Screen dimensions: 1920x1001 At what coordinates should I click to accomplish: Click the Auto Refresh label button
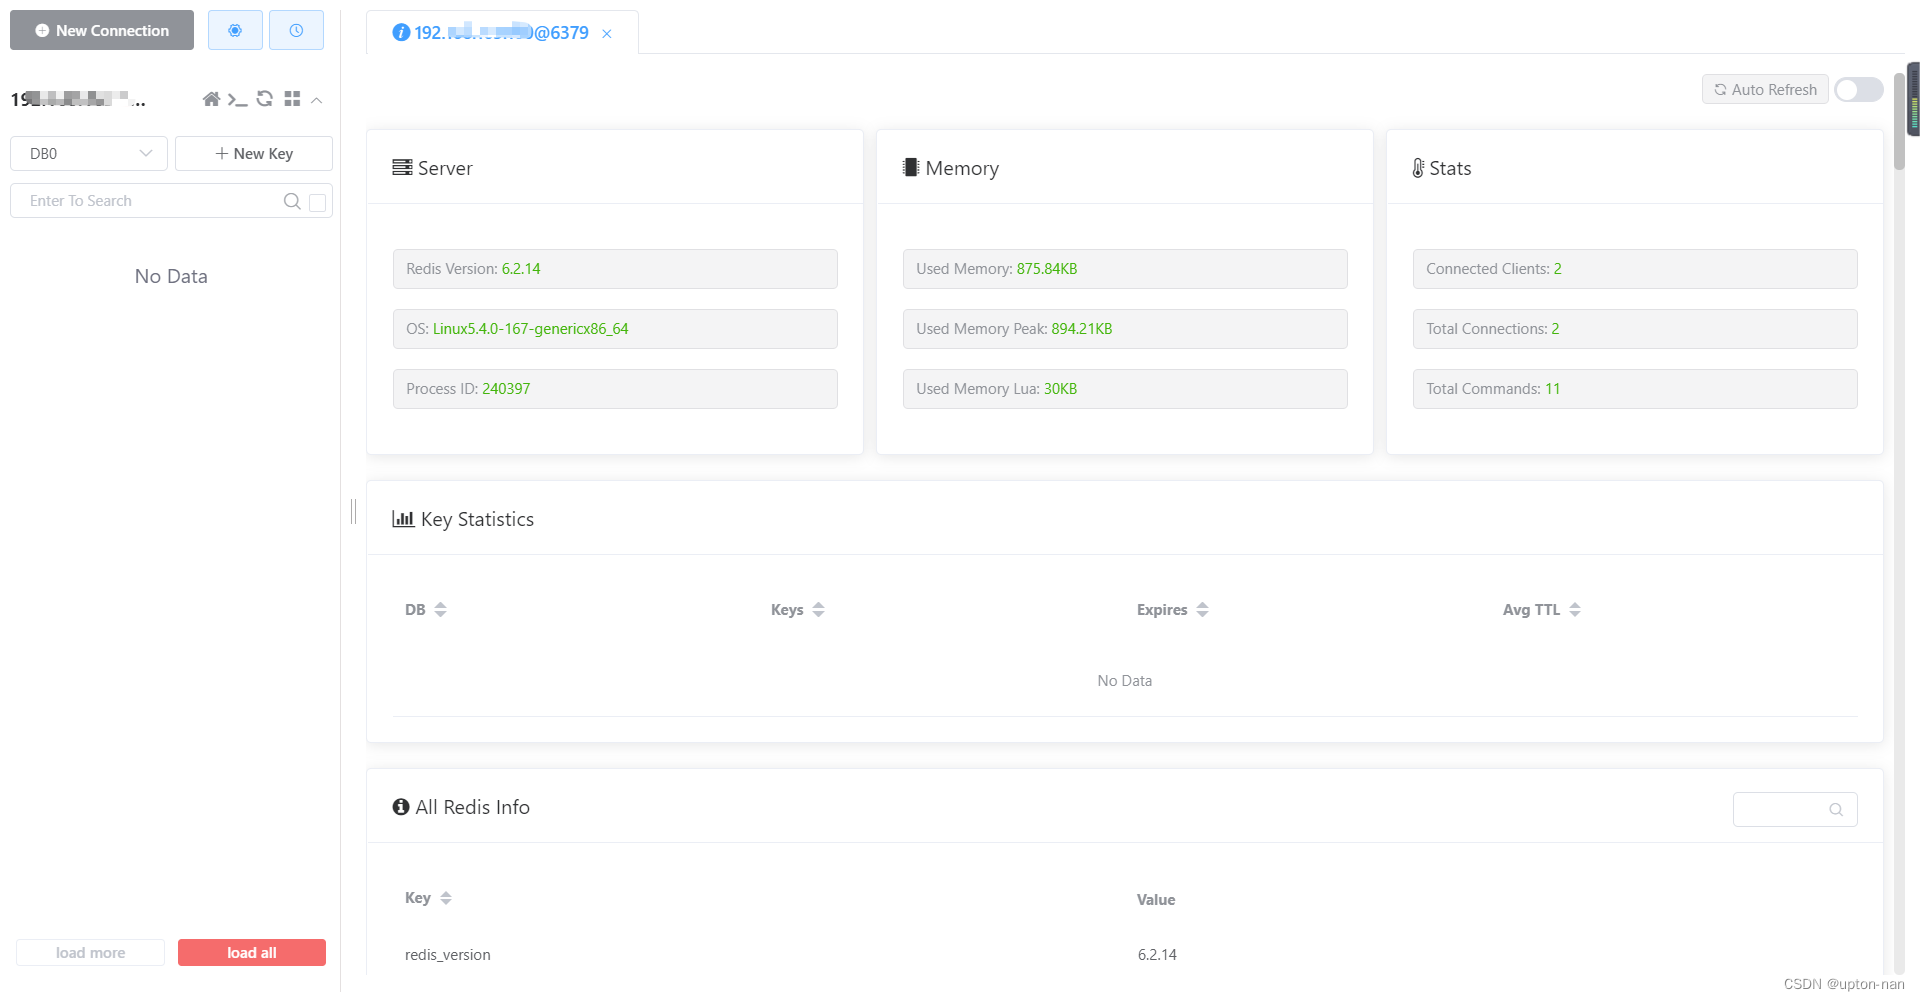1765,89
